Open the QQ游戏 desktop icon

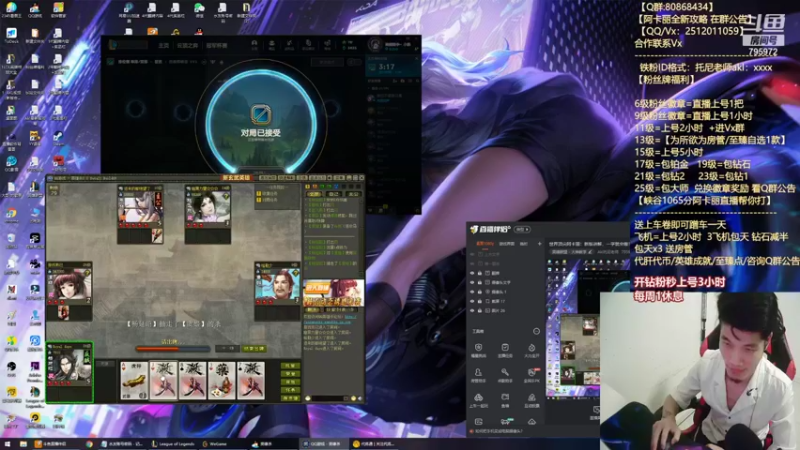[x=35, y=10]
